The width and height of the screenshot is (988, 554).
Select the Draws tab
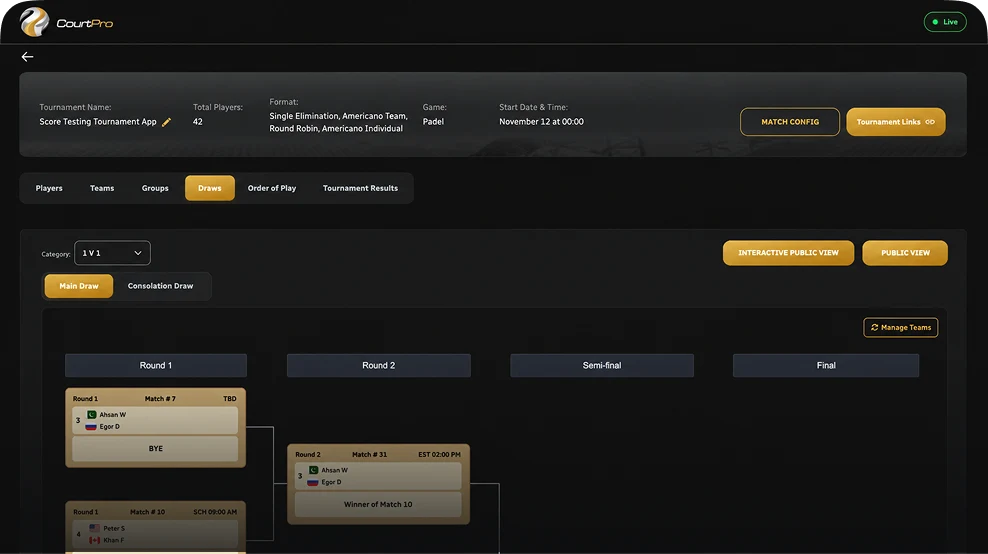tap(210, 188)
